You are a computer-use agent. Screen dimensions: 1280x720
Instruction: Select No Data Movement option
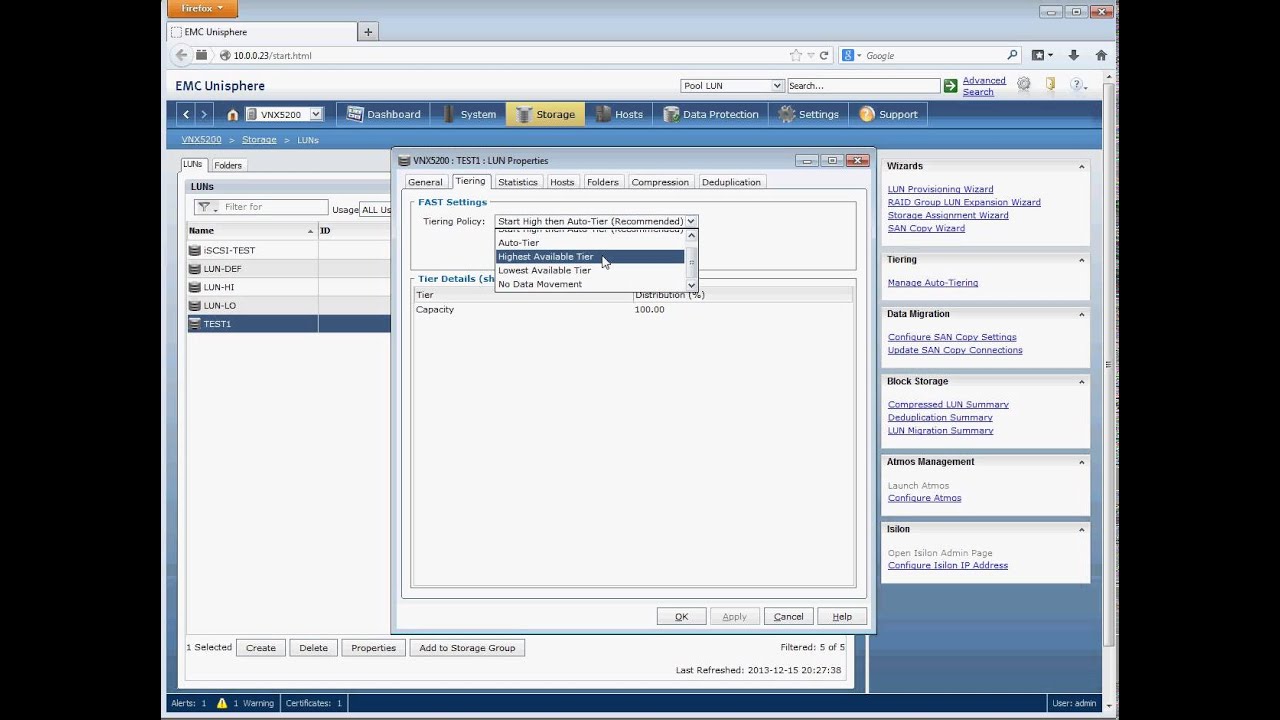(x=590, y=285)
